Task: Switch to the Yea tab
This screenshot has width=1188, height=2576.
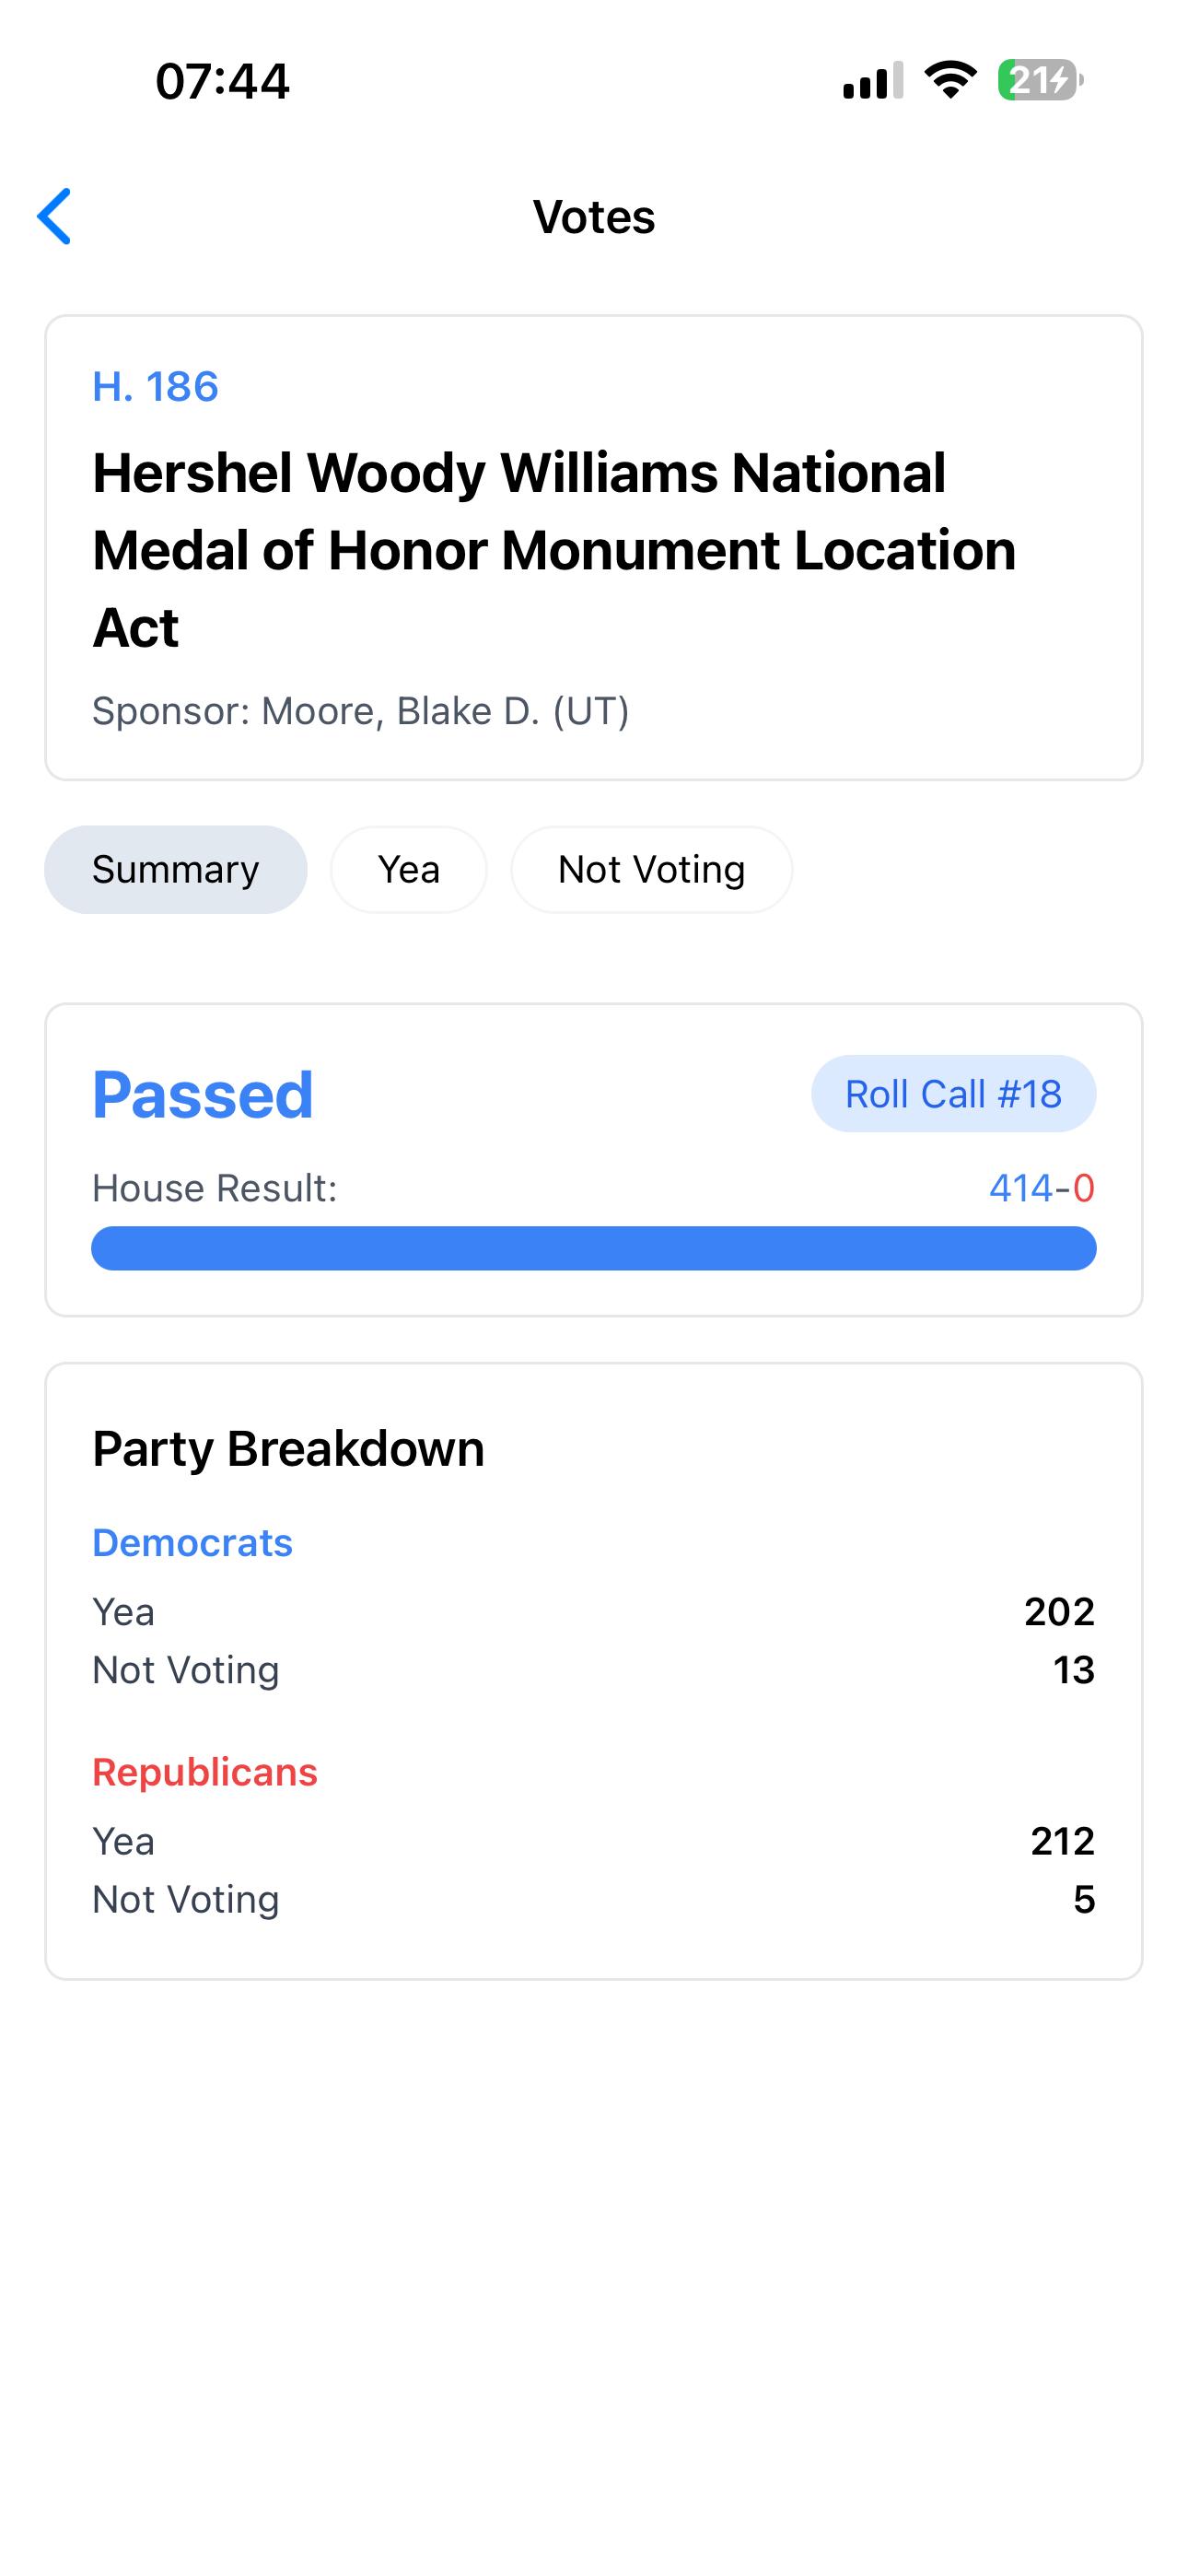Action: tap(409, 869)
